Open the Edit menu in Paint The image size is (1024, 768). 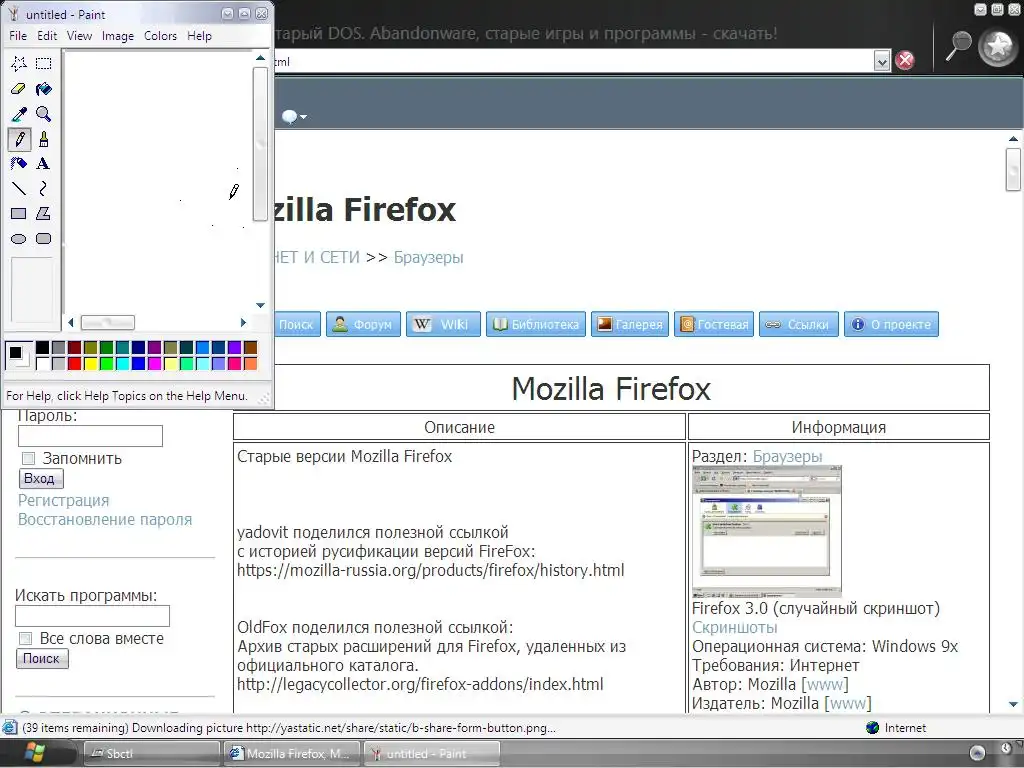[47, 36]
